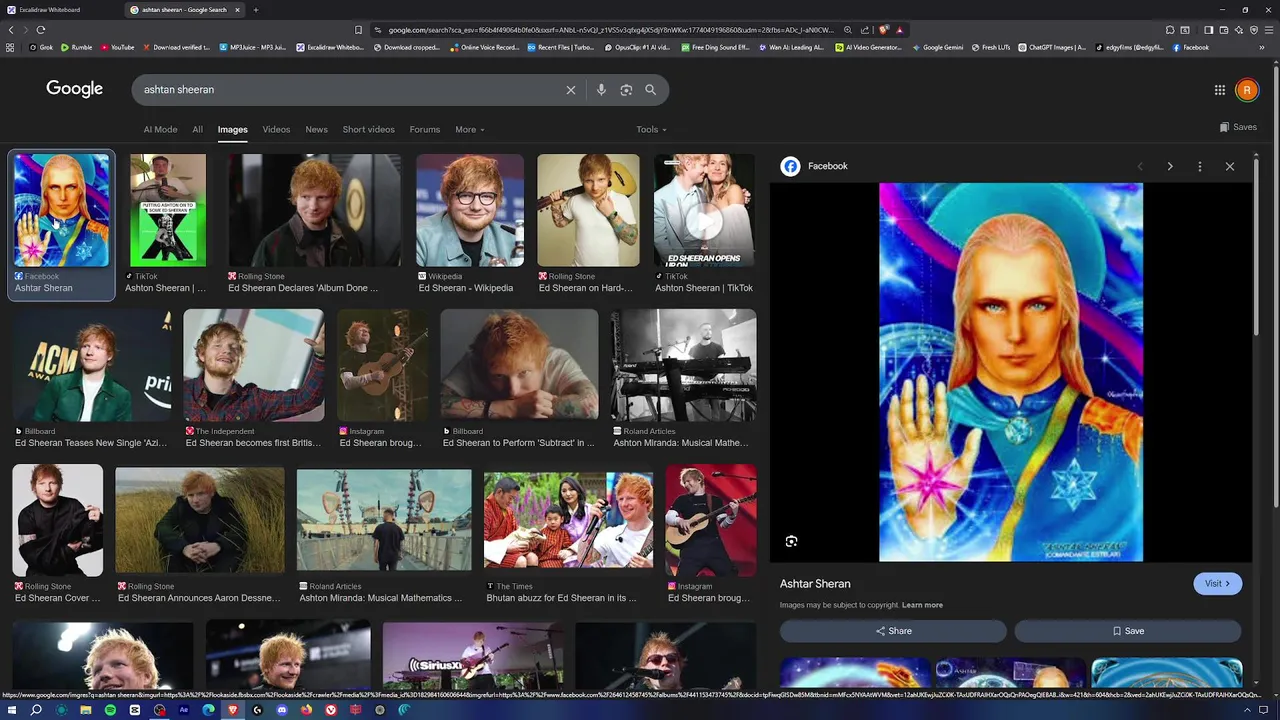
Task: Click the large Ashtar Sheran preview image
Action: click(1010, 372)
